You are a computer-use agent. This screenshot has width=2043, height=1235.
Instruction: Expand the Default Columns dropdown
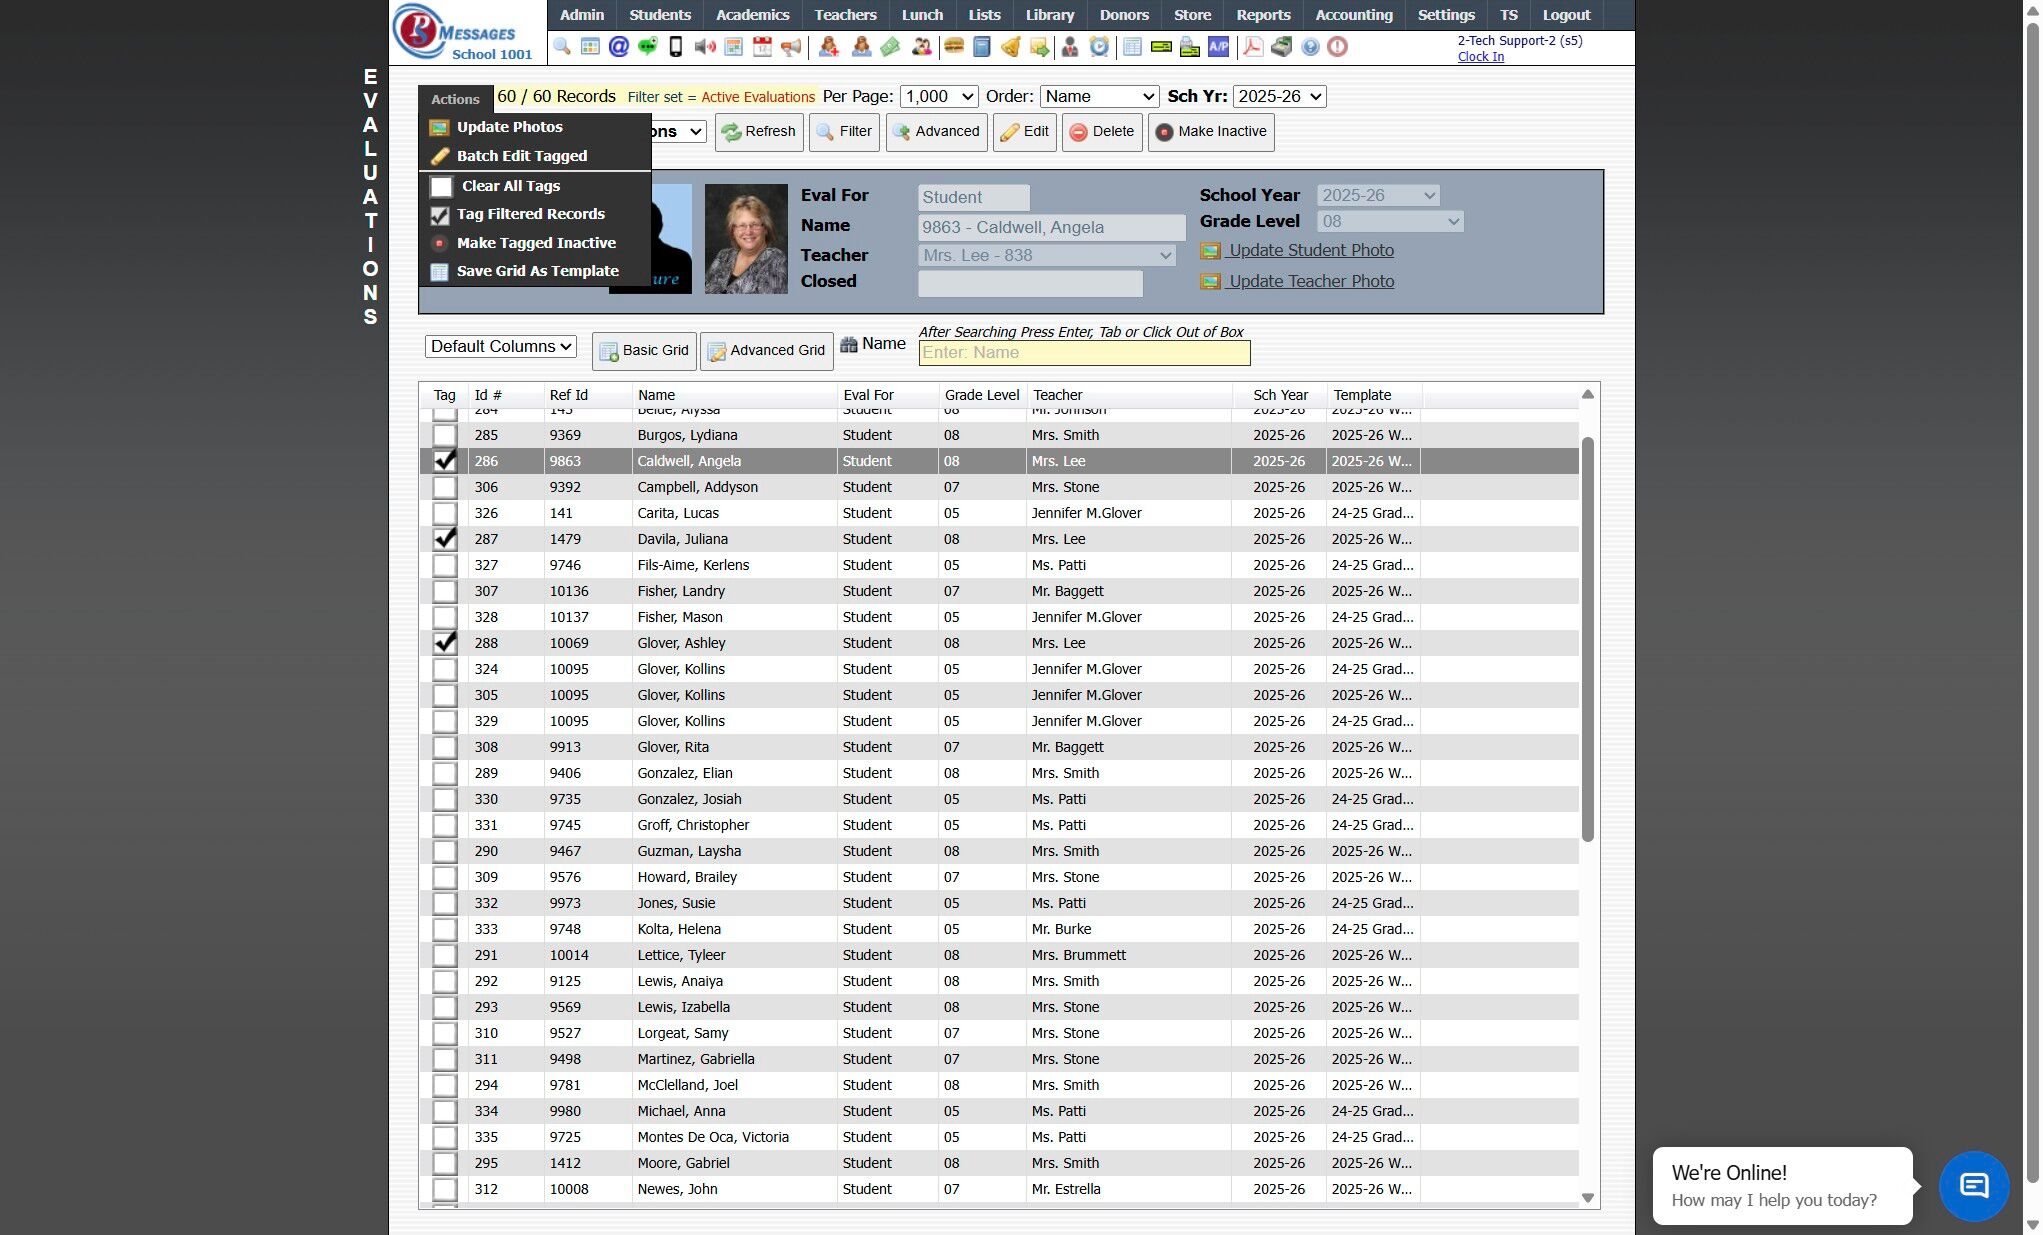(x=501, y=346)
